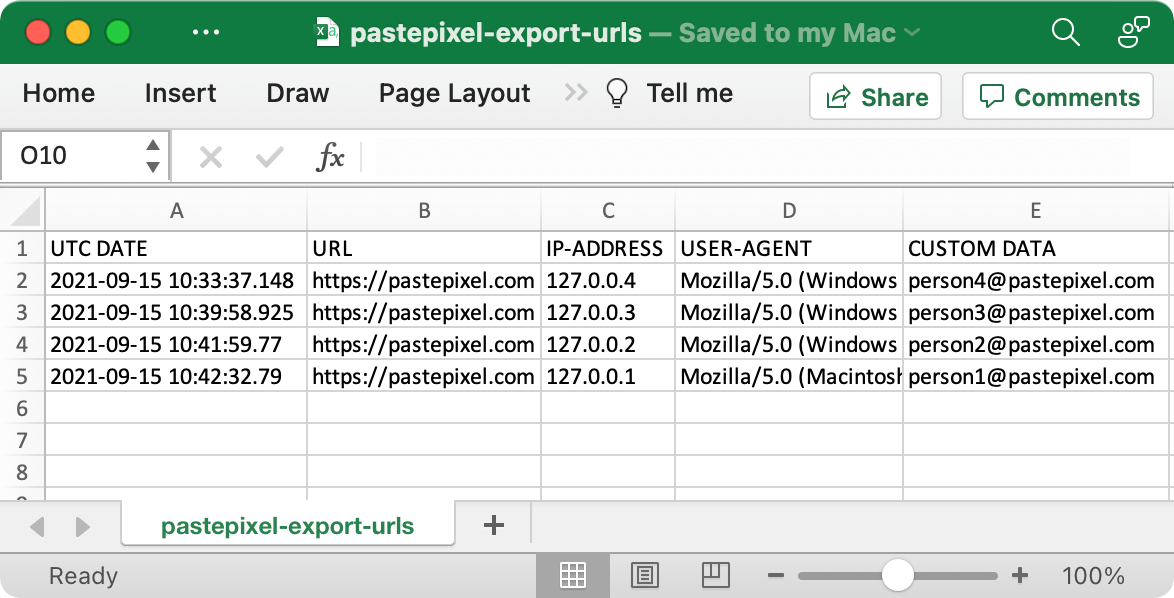The height and width of the screenshot is (598, 1174).
Task: Click the UTC DATE header cell
Action: point(177,248)
